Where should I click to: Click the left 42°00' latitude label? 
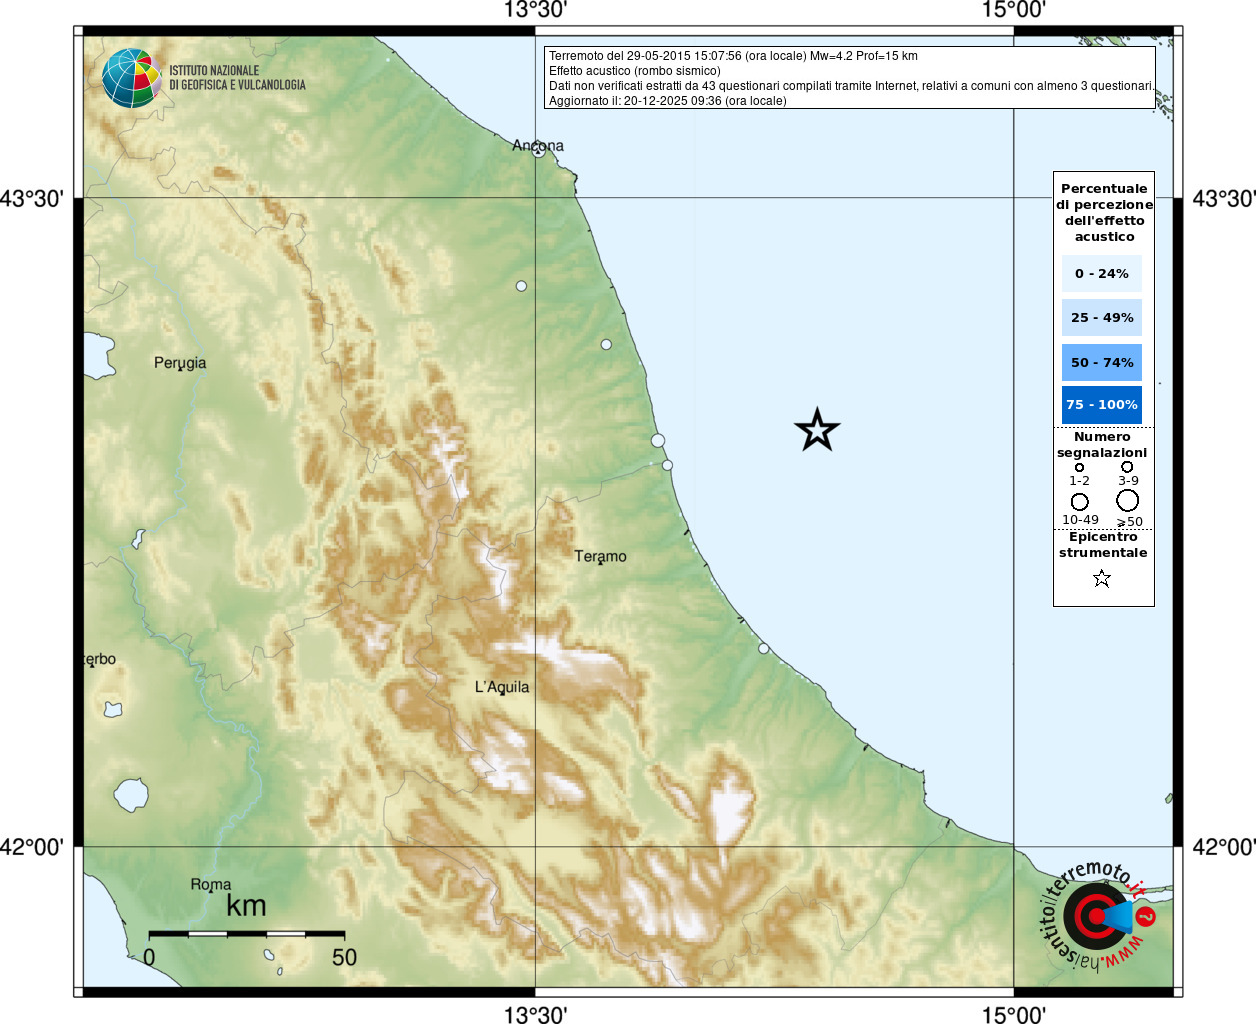[31, 847]
